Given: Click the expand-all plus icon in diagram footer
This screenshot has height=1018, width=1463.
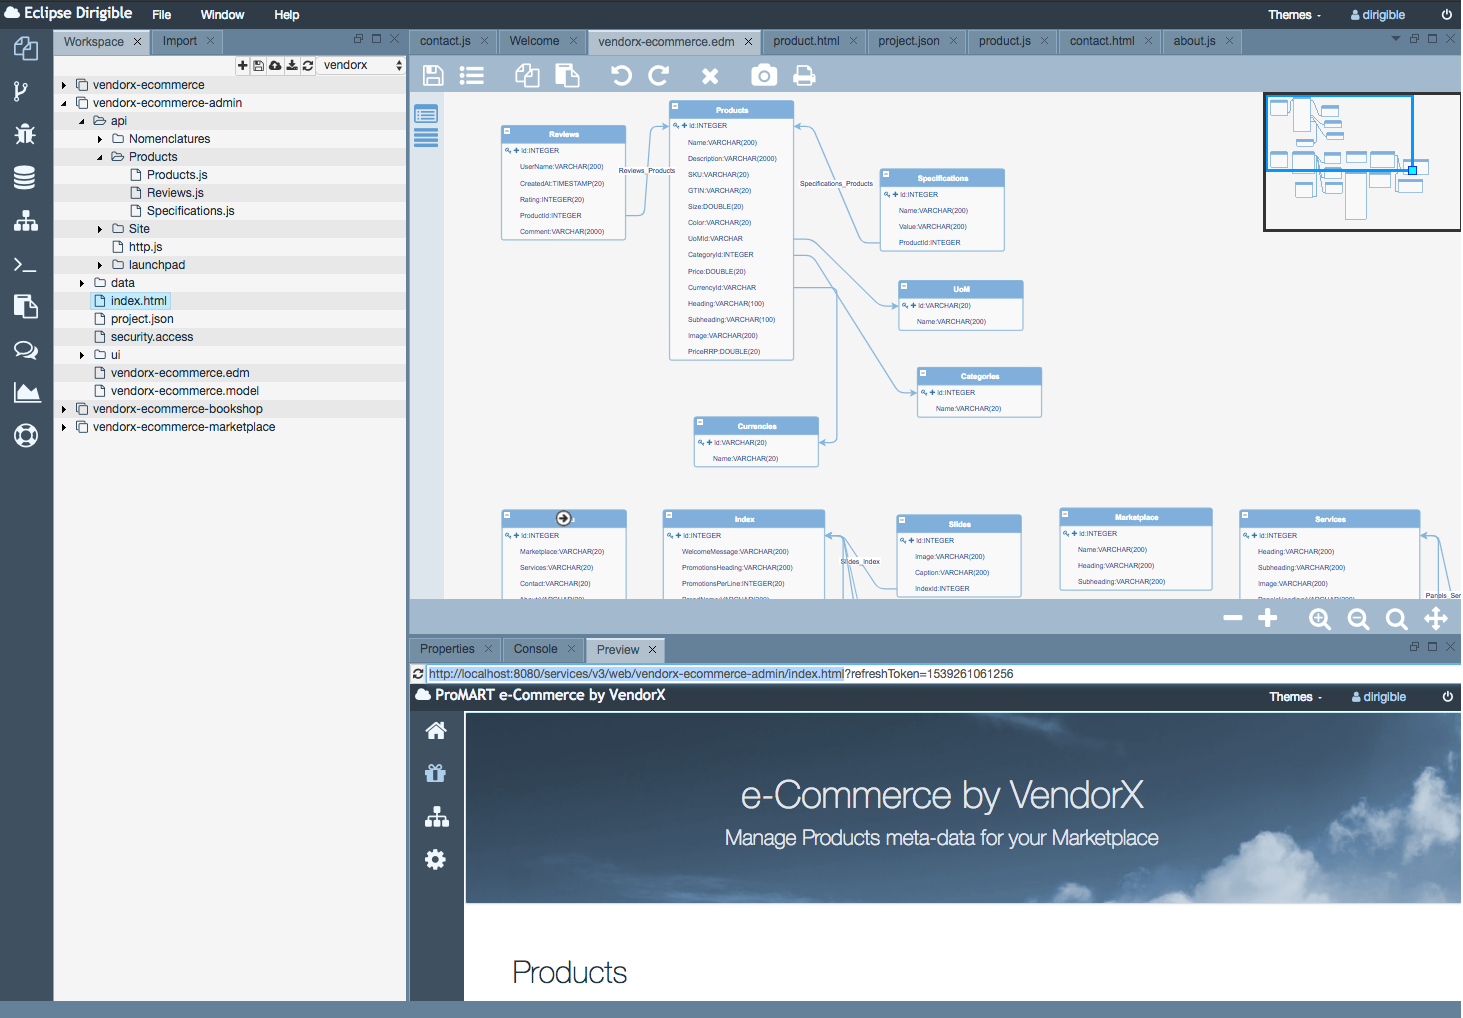Looking at the screenshot, I should [x=1268, y=618].
